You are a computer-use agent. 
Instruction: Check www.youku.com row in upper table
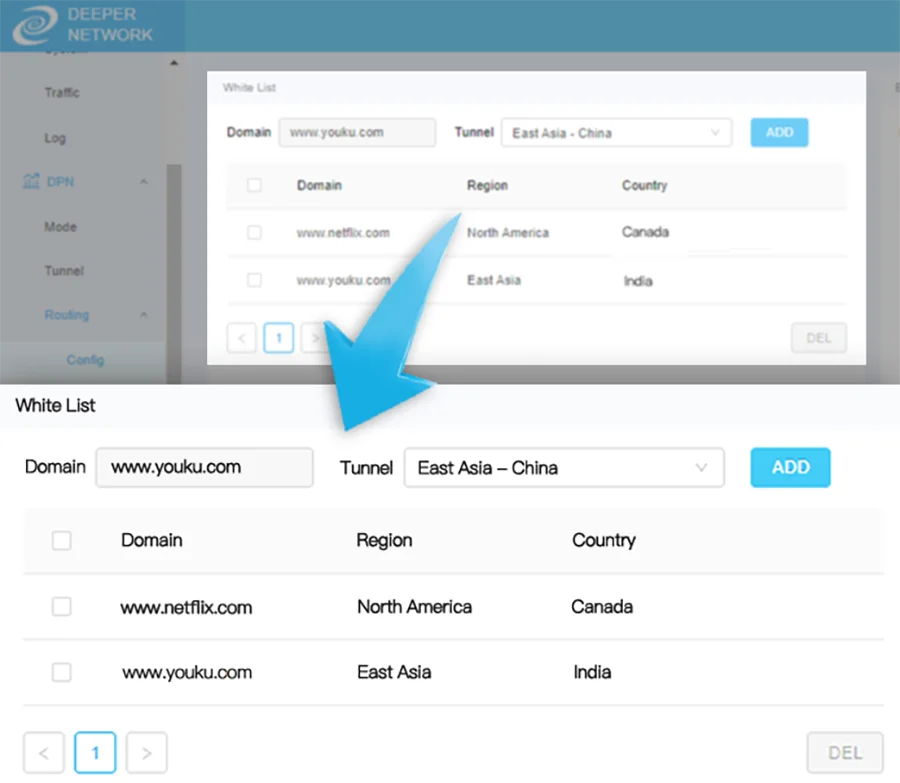(254, 280)
